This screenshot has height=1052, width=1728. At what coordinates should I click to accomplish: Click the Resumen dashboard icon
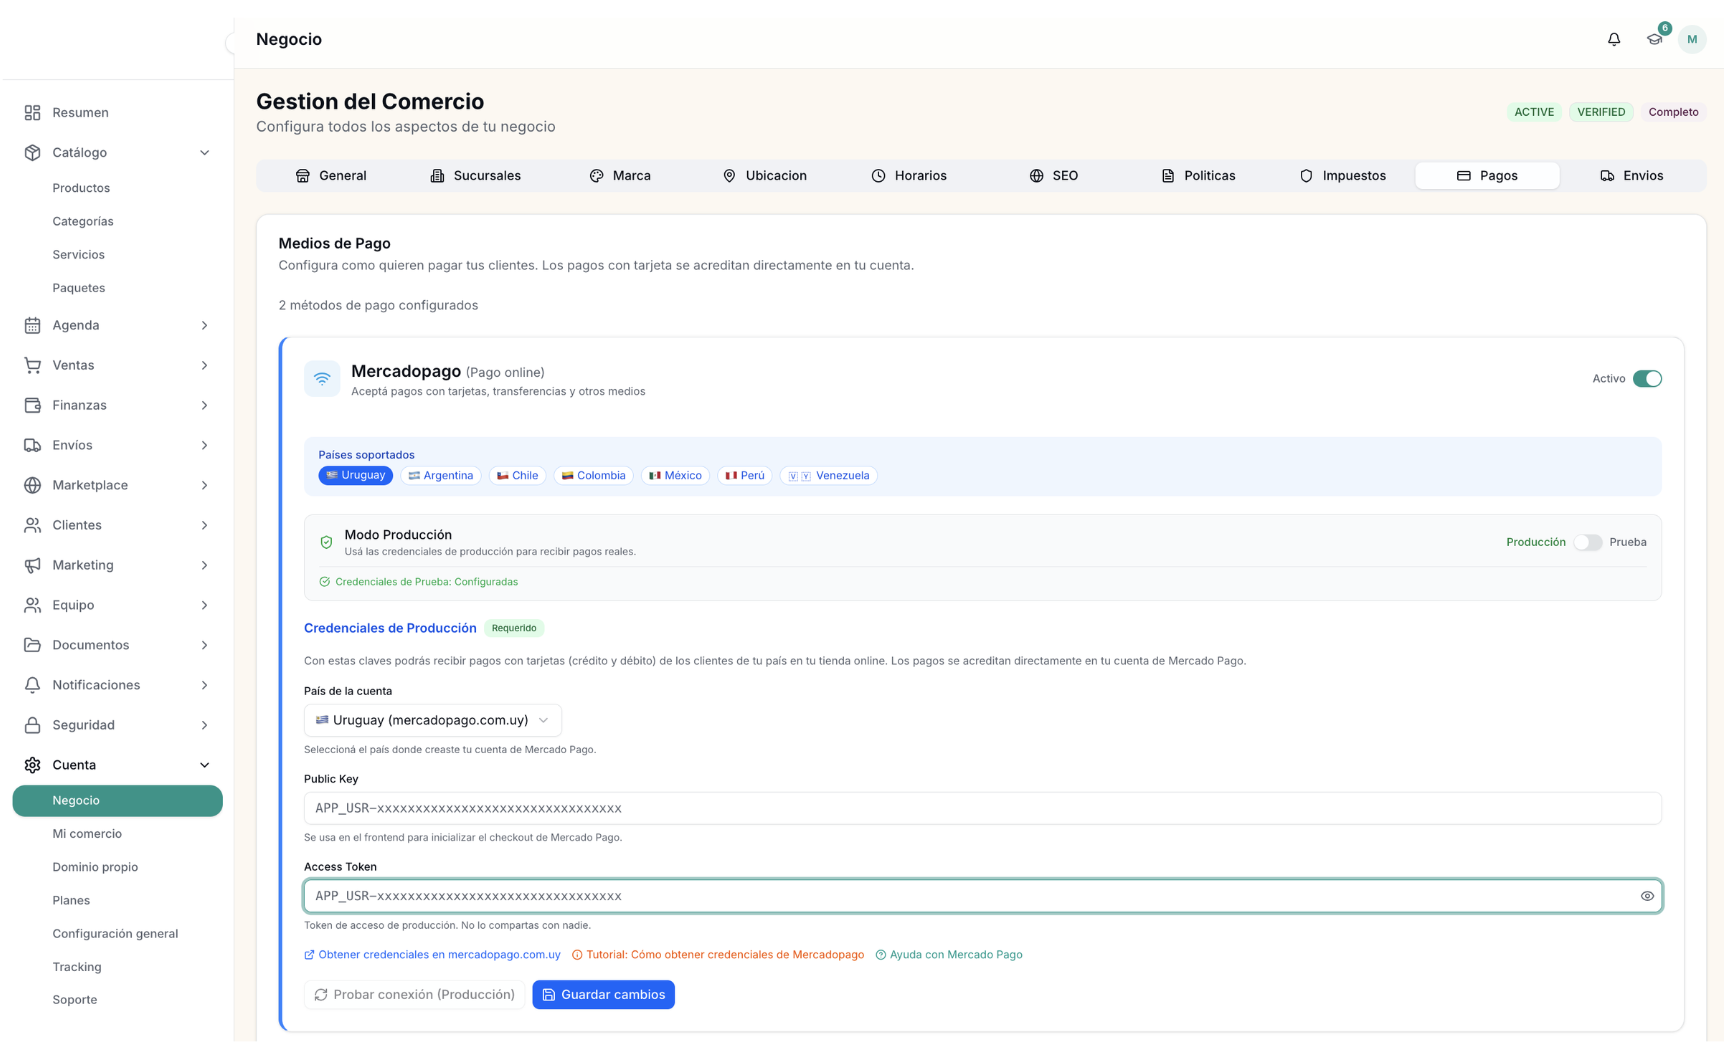click(x=32, y=113)
